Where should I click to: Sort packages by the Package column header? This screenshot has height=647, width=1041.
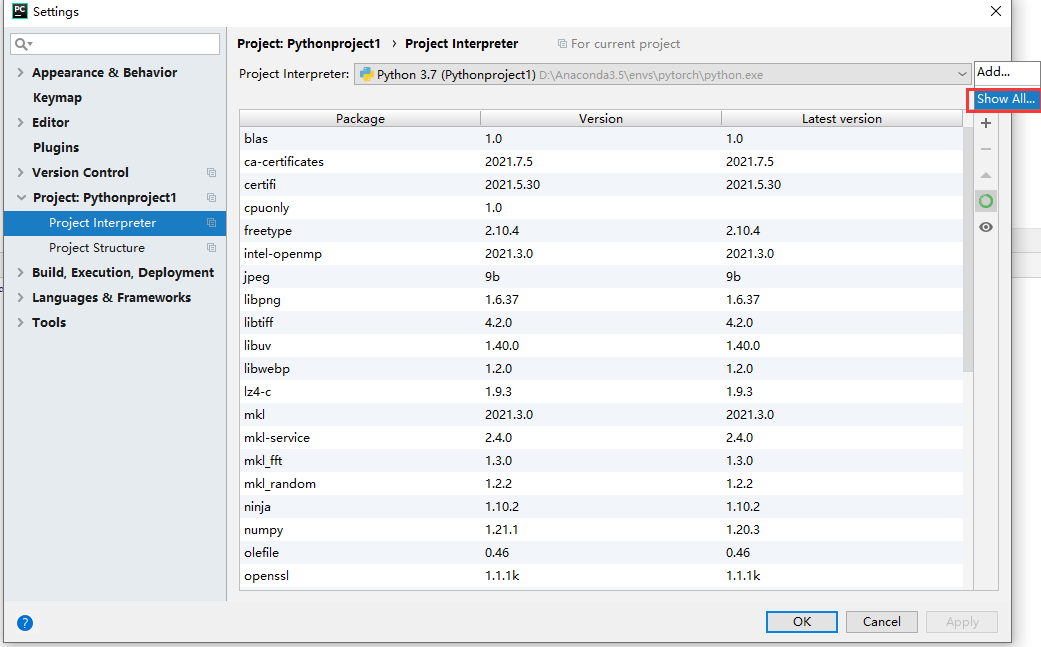click(360, 119)
